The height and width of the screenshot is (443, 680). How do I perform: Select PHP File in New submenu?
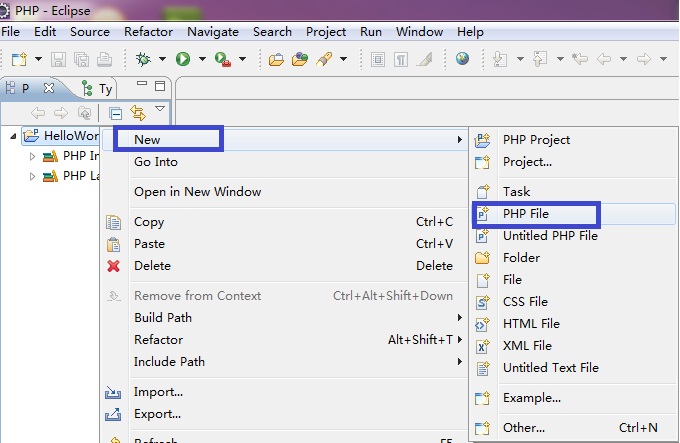tap(574, 214)
